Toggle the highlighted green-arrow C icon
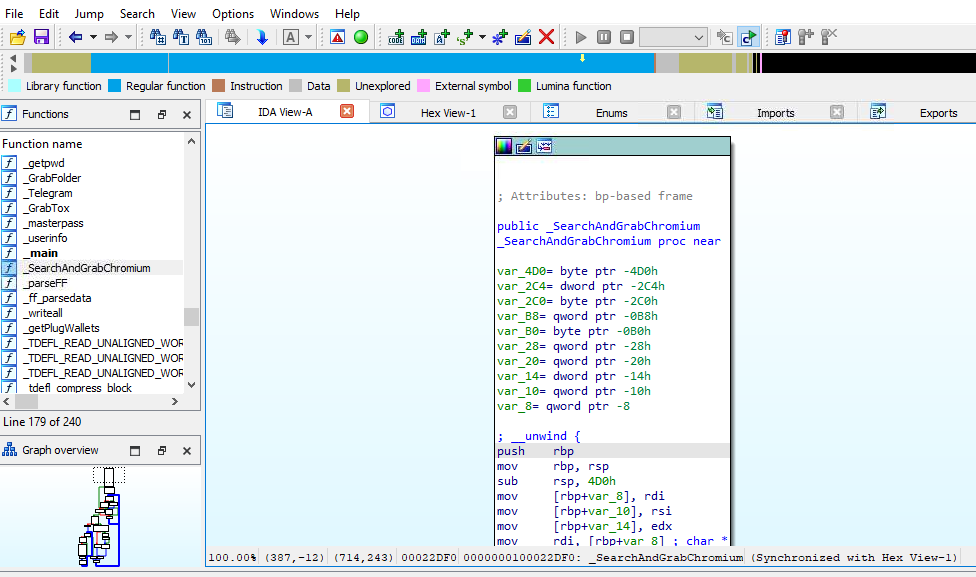 748,37
